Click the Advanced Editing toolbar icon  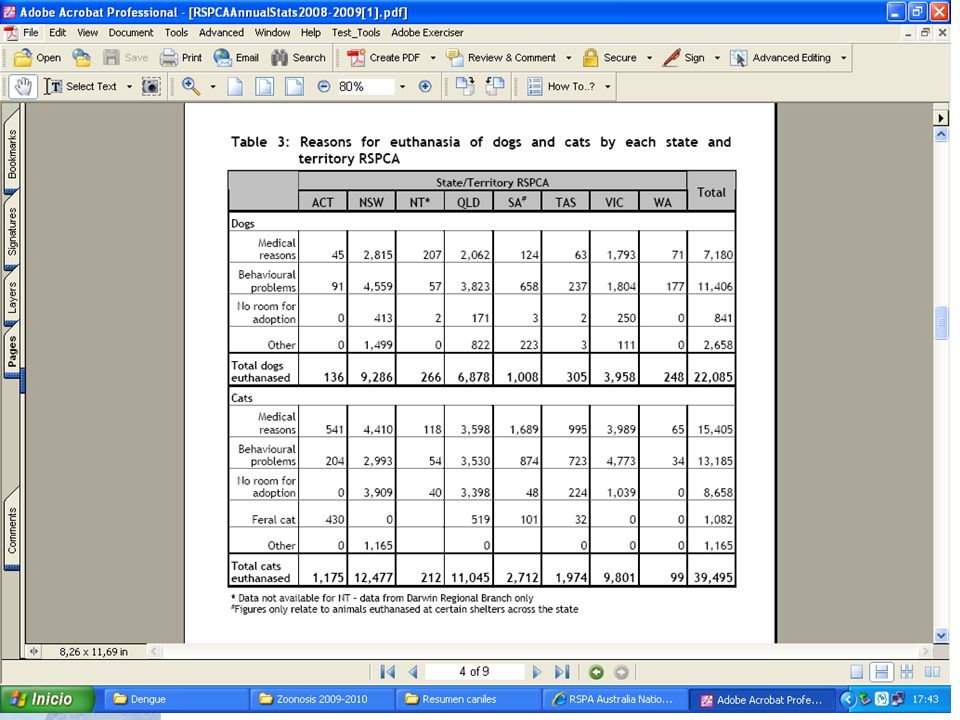point(738,58)
